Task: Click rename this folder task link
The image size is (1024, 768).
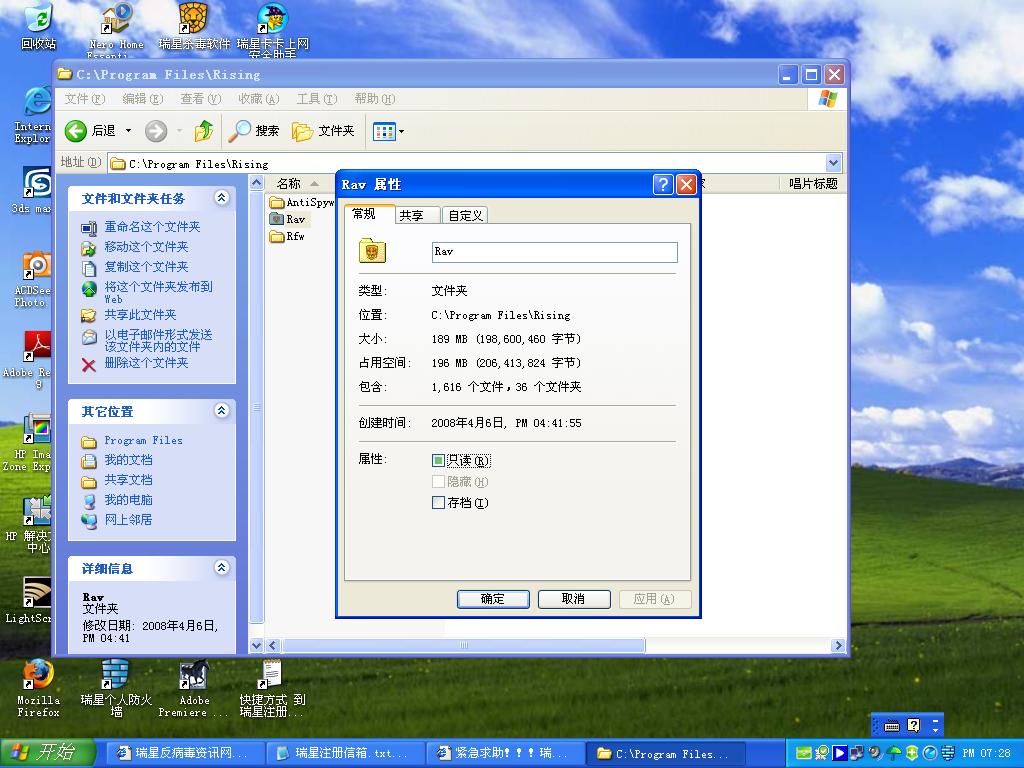Action: 152,227
